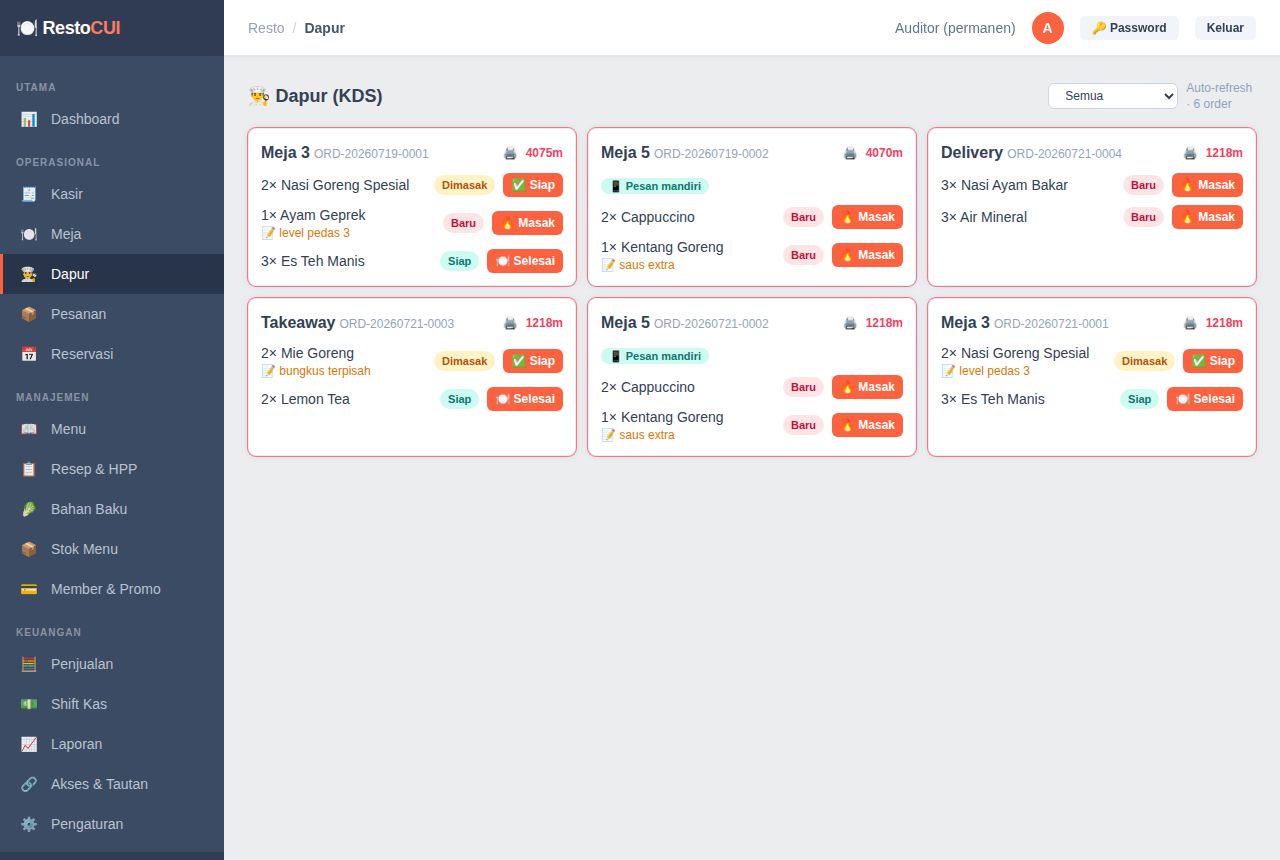Open the Dashboard sidebar icon
The height and width of the screenshot is (860, 1280).
tap(29, 119)
